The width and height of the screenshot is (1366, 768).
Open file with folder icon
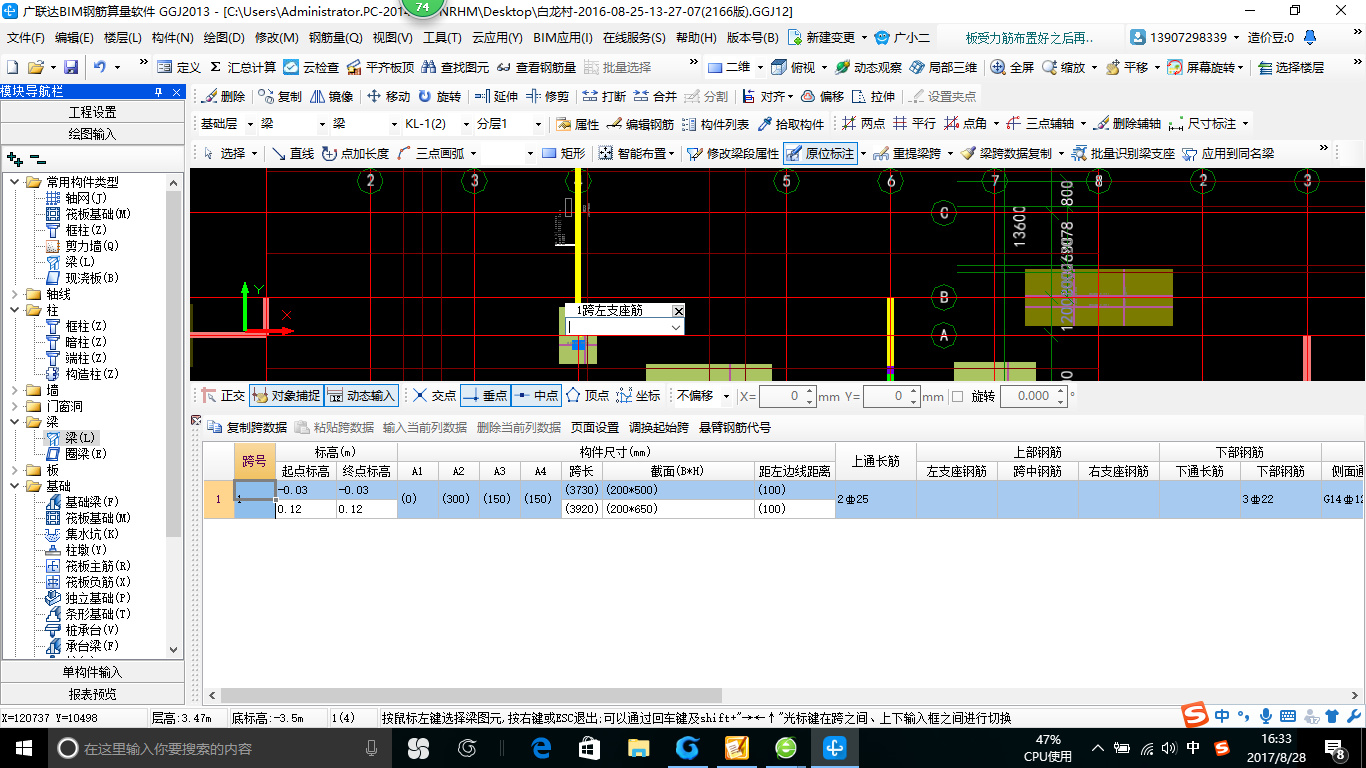click(35, 67)
